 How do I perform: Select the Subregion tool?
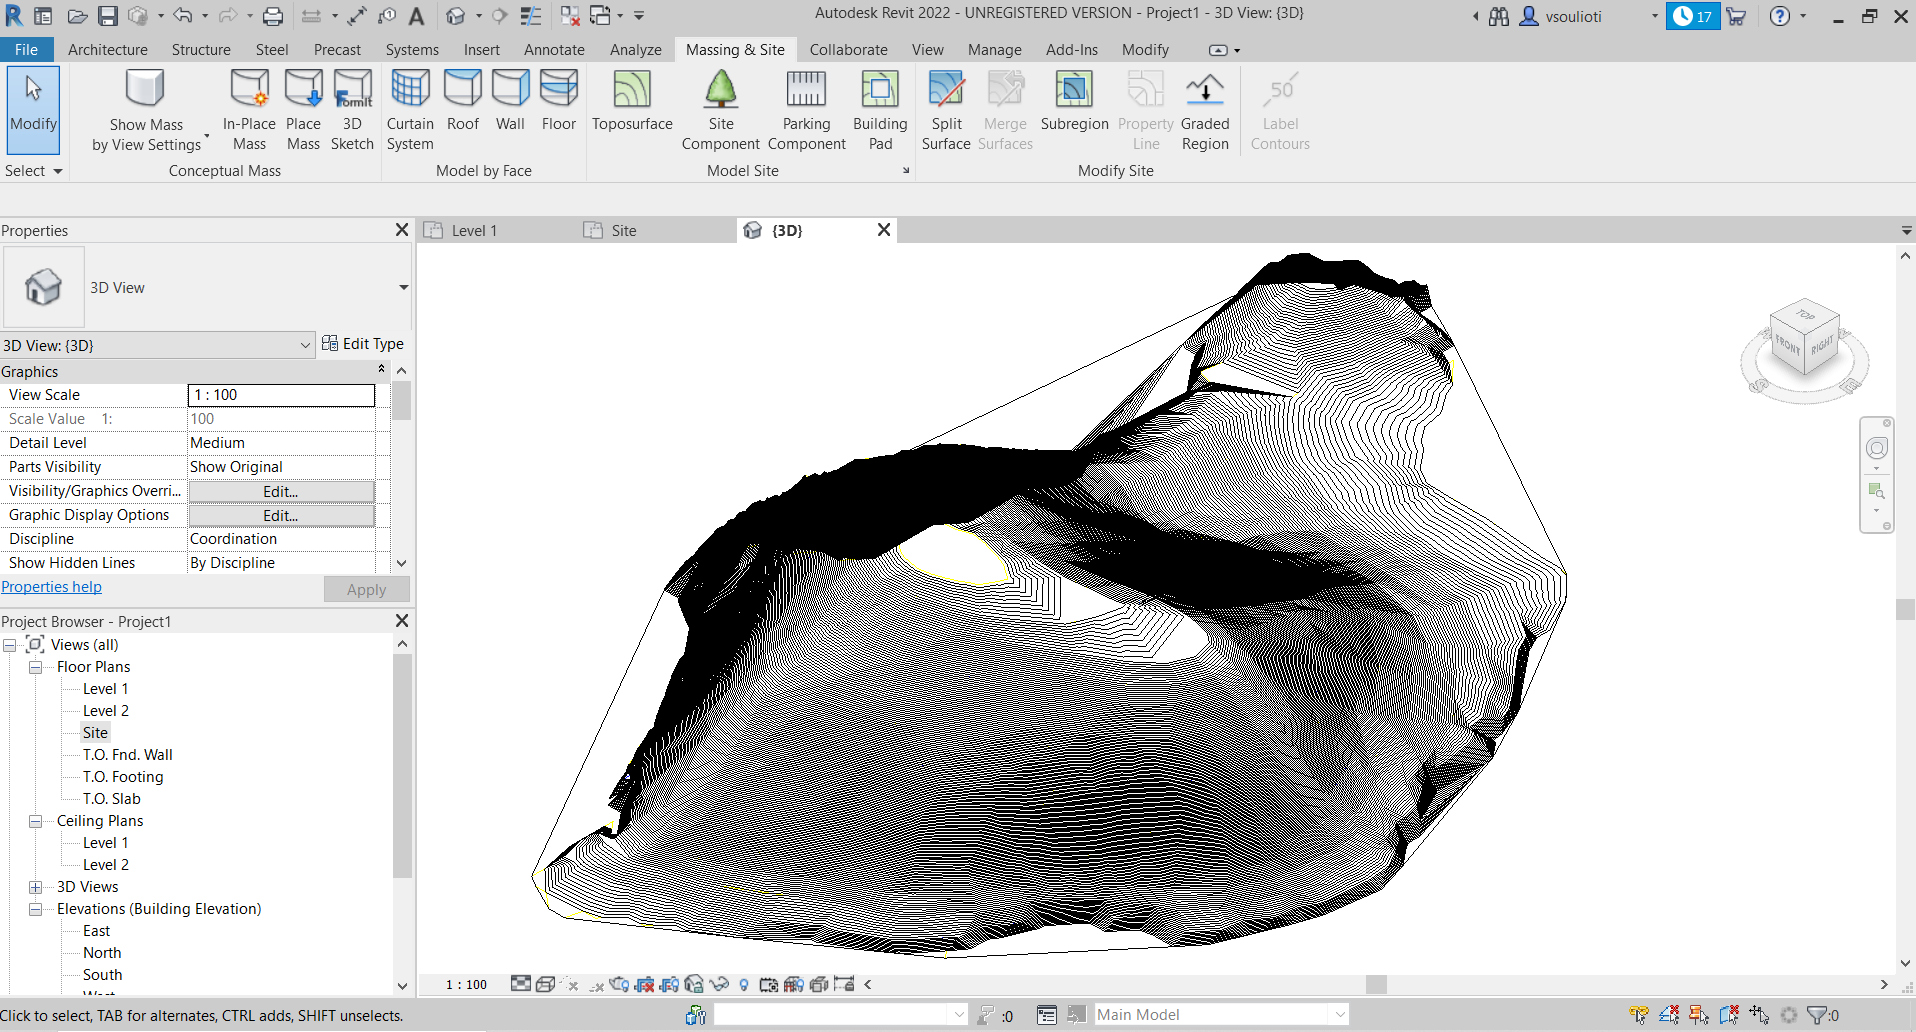click(1074, 103)
